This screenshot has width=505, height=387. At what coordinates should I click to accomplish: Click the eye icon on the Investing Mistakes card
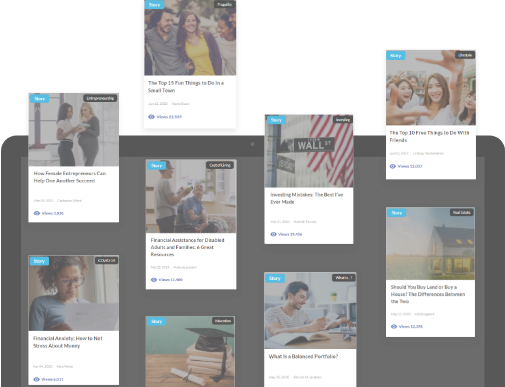tap(273, 234)
